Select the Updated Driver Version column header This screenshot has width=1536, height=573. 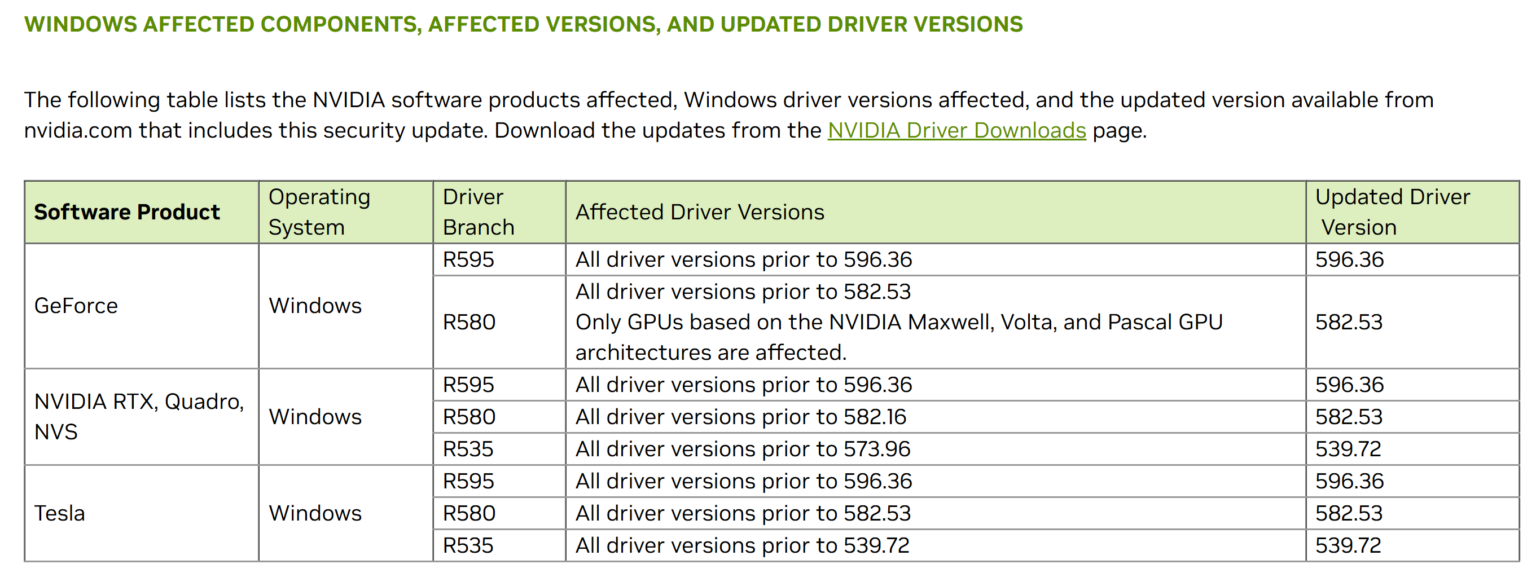[x=1412, y=212]
